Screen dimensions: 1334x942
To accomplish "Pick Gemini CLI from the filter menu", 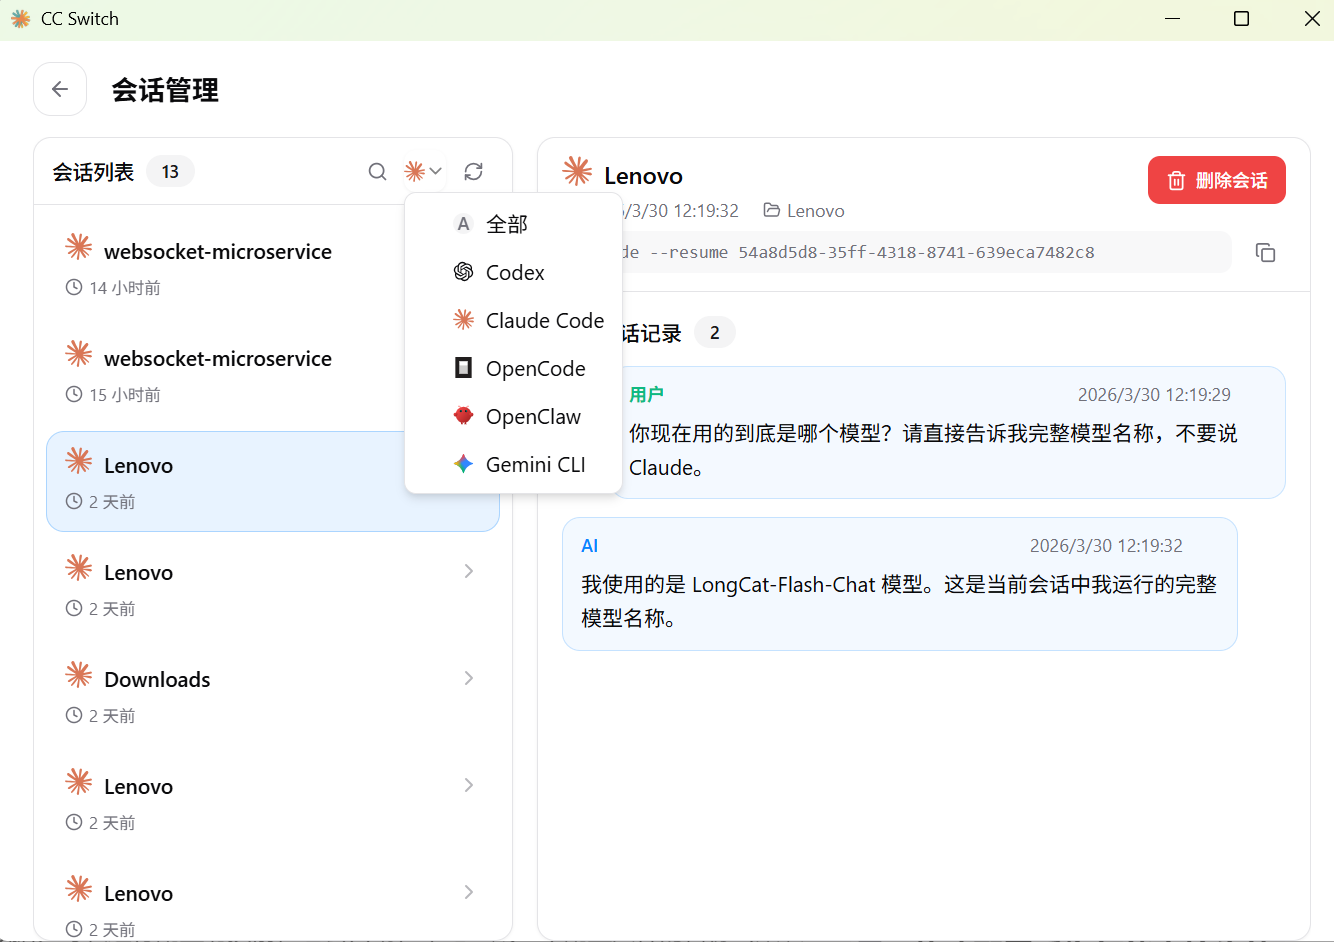I will click(513, 464).
